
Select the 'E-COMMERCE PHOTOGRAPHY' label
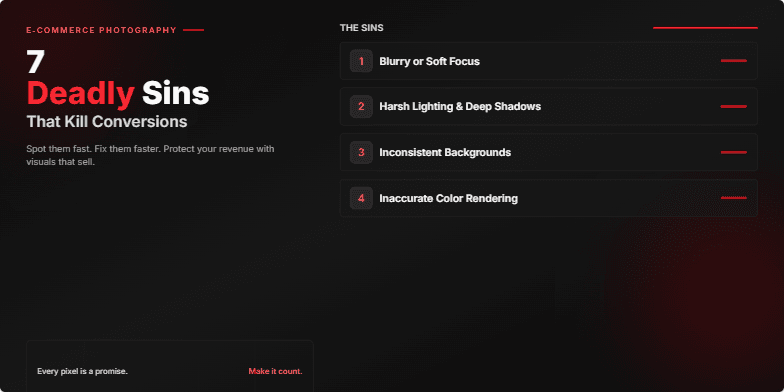[102, 30]
